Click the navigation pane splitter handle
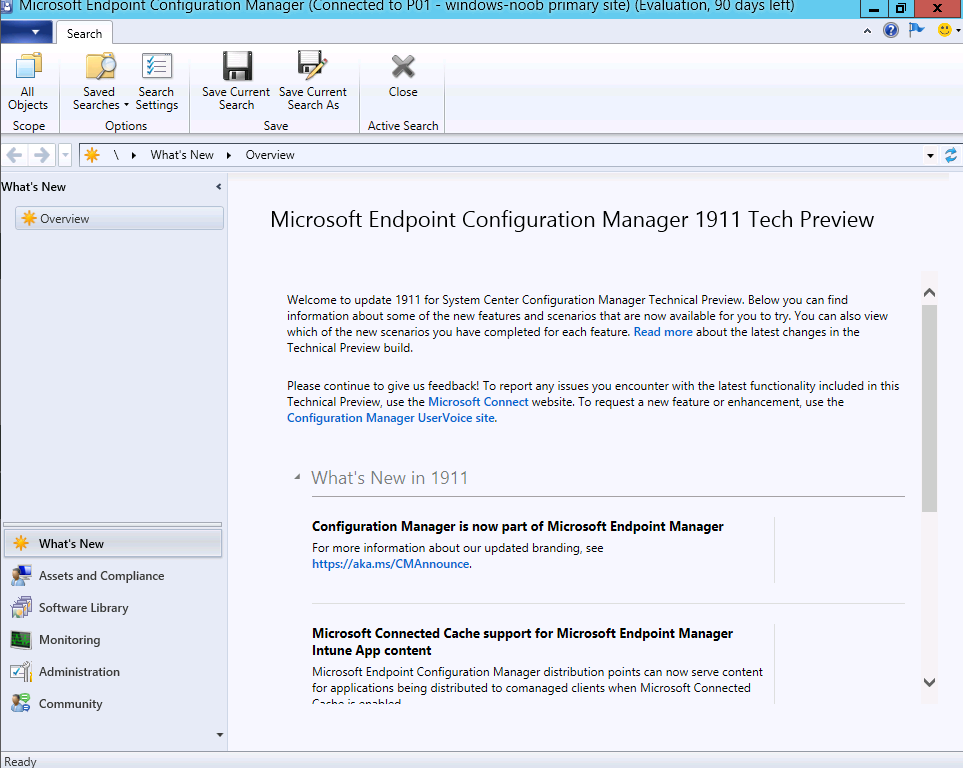 pyautogui.click(x=113, y=524)
